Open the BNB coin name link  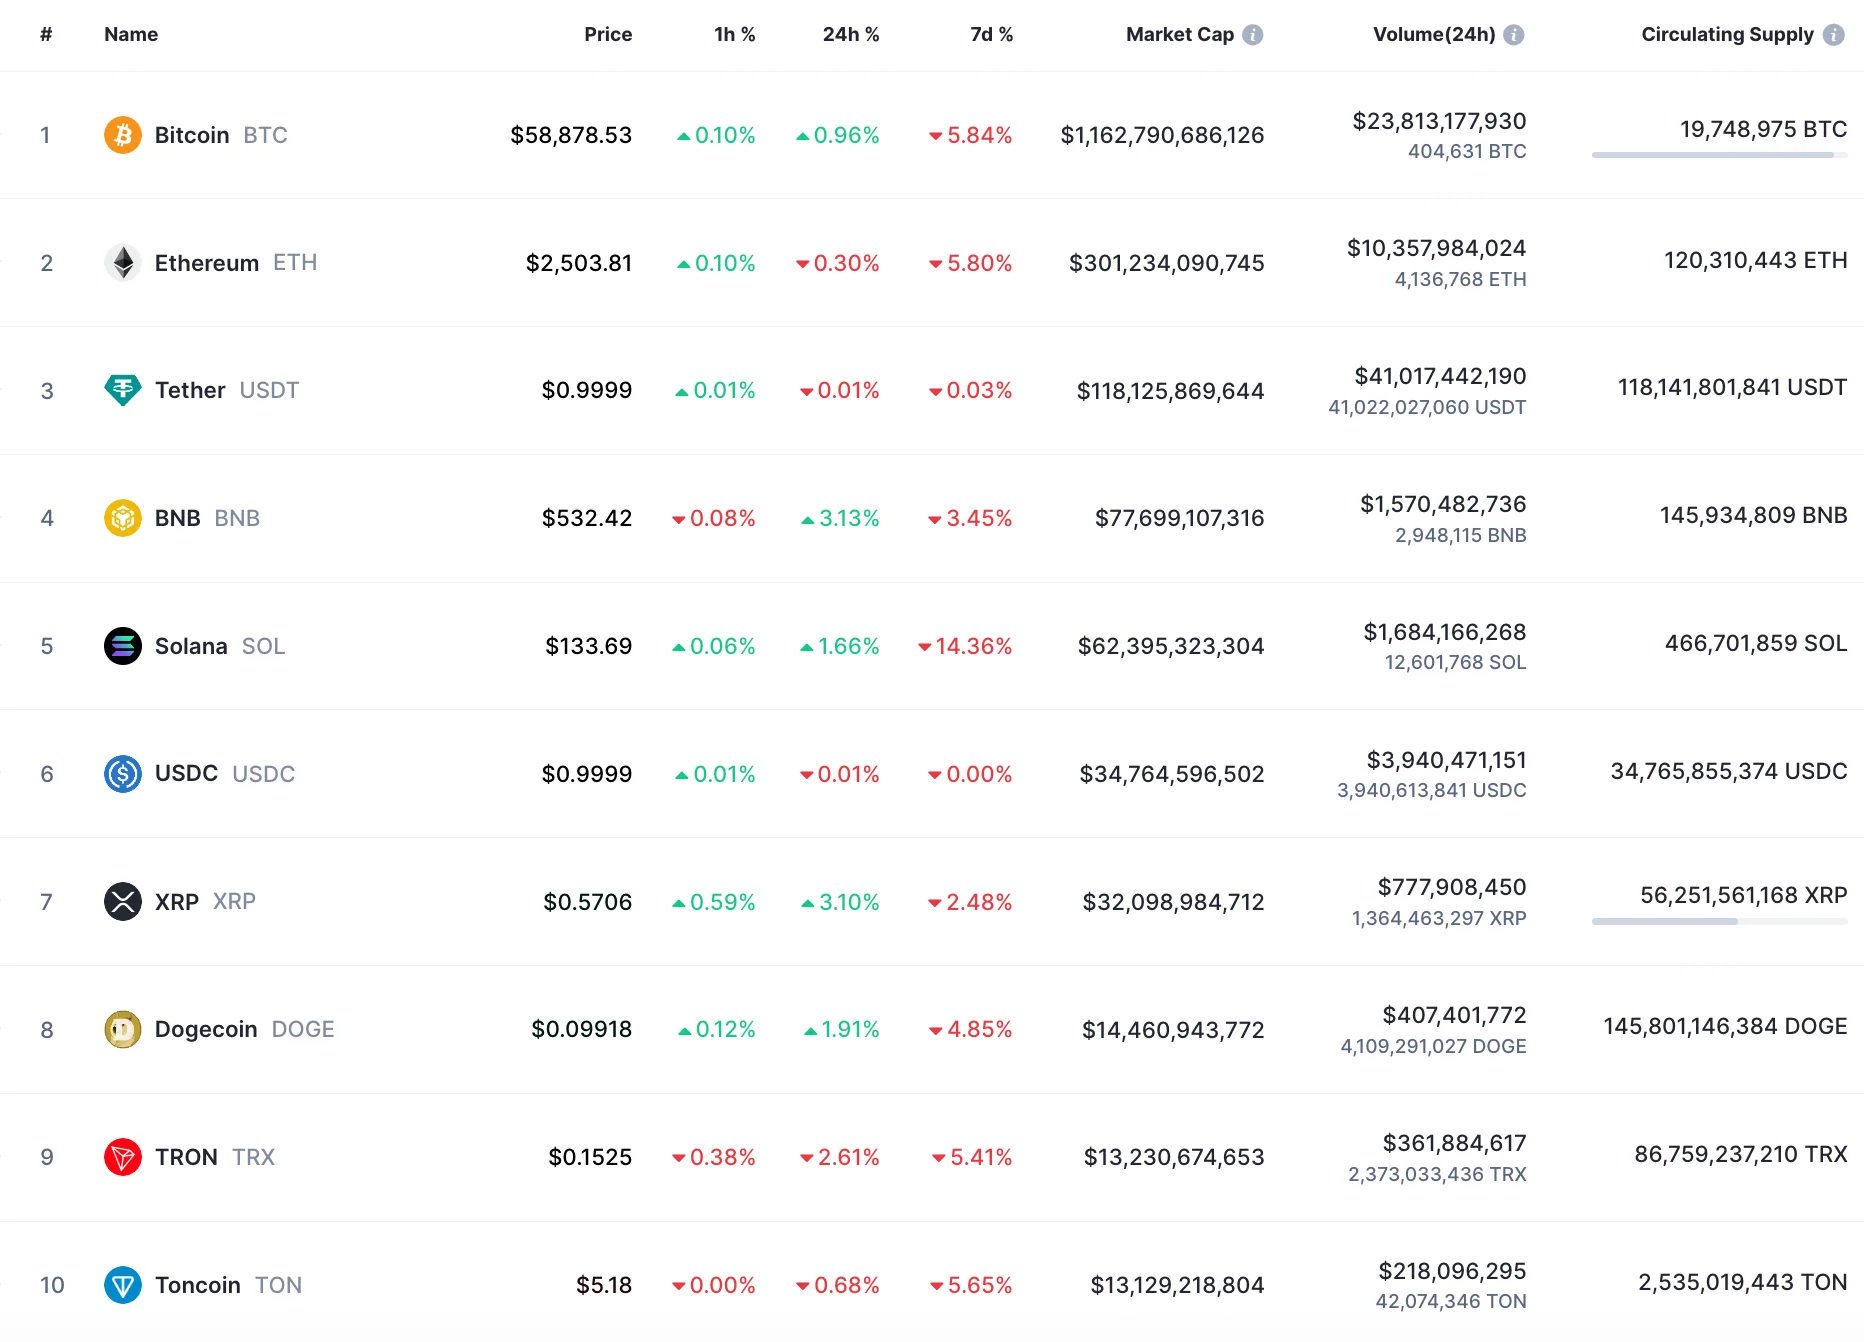pyautogui.click(x=178, y=518)
